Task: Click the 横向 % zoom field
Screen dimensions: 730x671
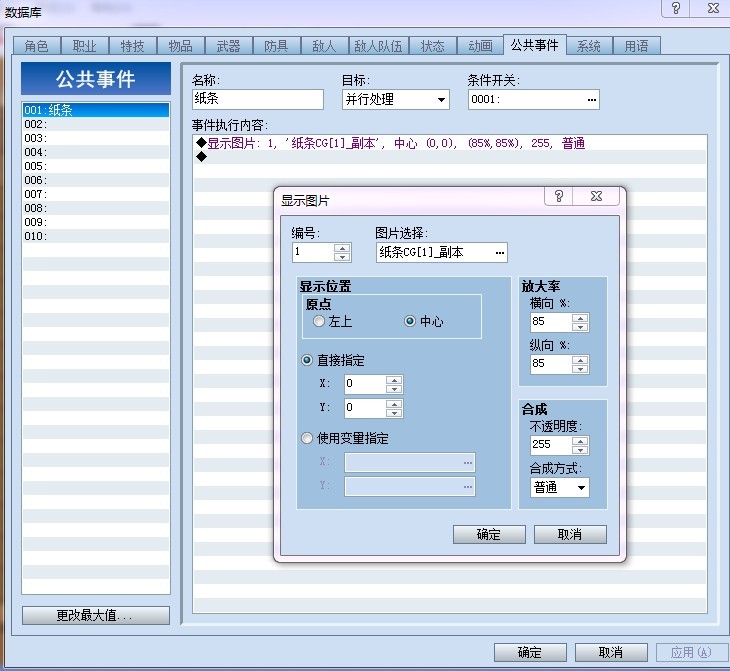Action: pos(551,322)
